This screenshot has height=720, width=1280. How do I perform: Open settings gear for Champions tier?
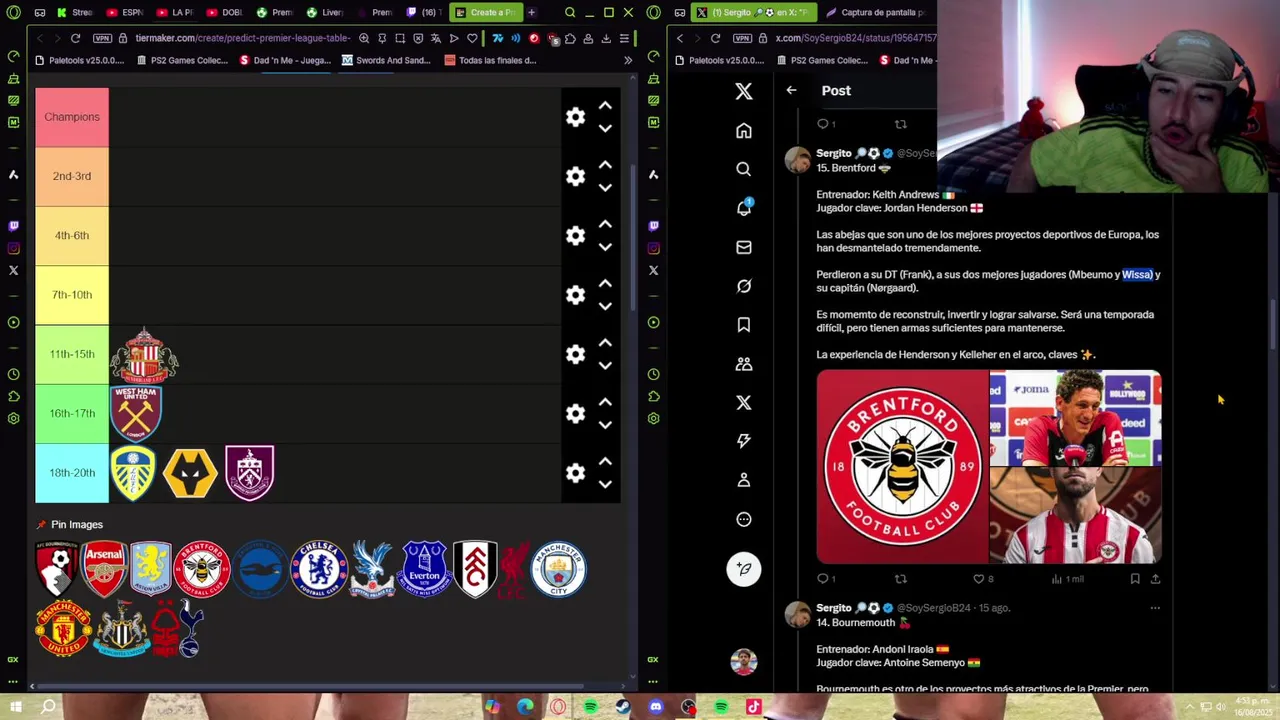click(x=575, y=117)
